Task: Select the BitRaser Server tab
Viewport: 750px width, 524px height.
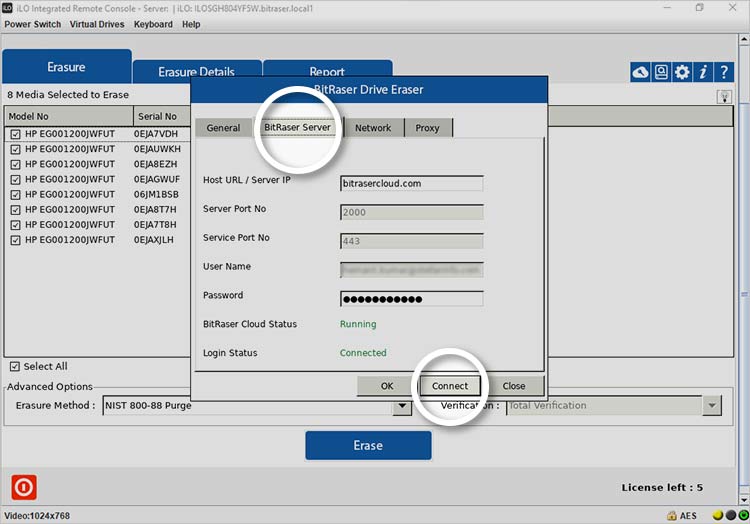Action: click(x=298, y=128)
